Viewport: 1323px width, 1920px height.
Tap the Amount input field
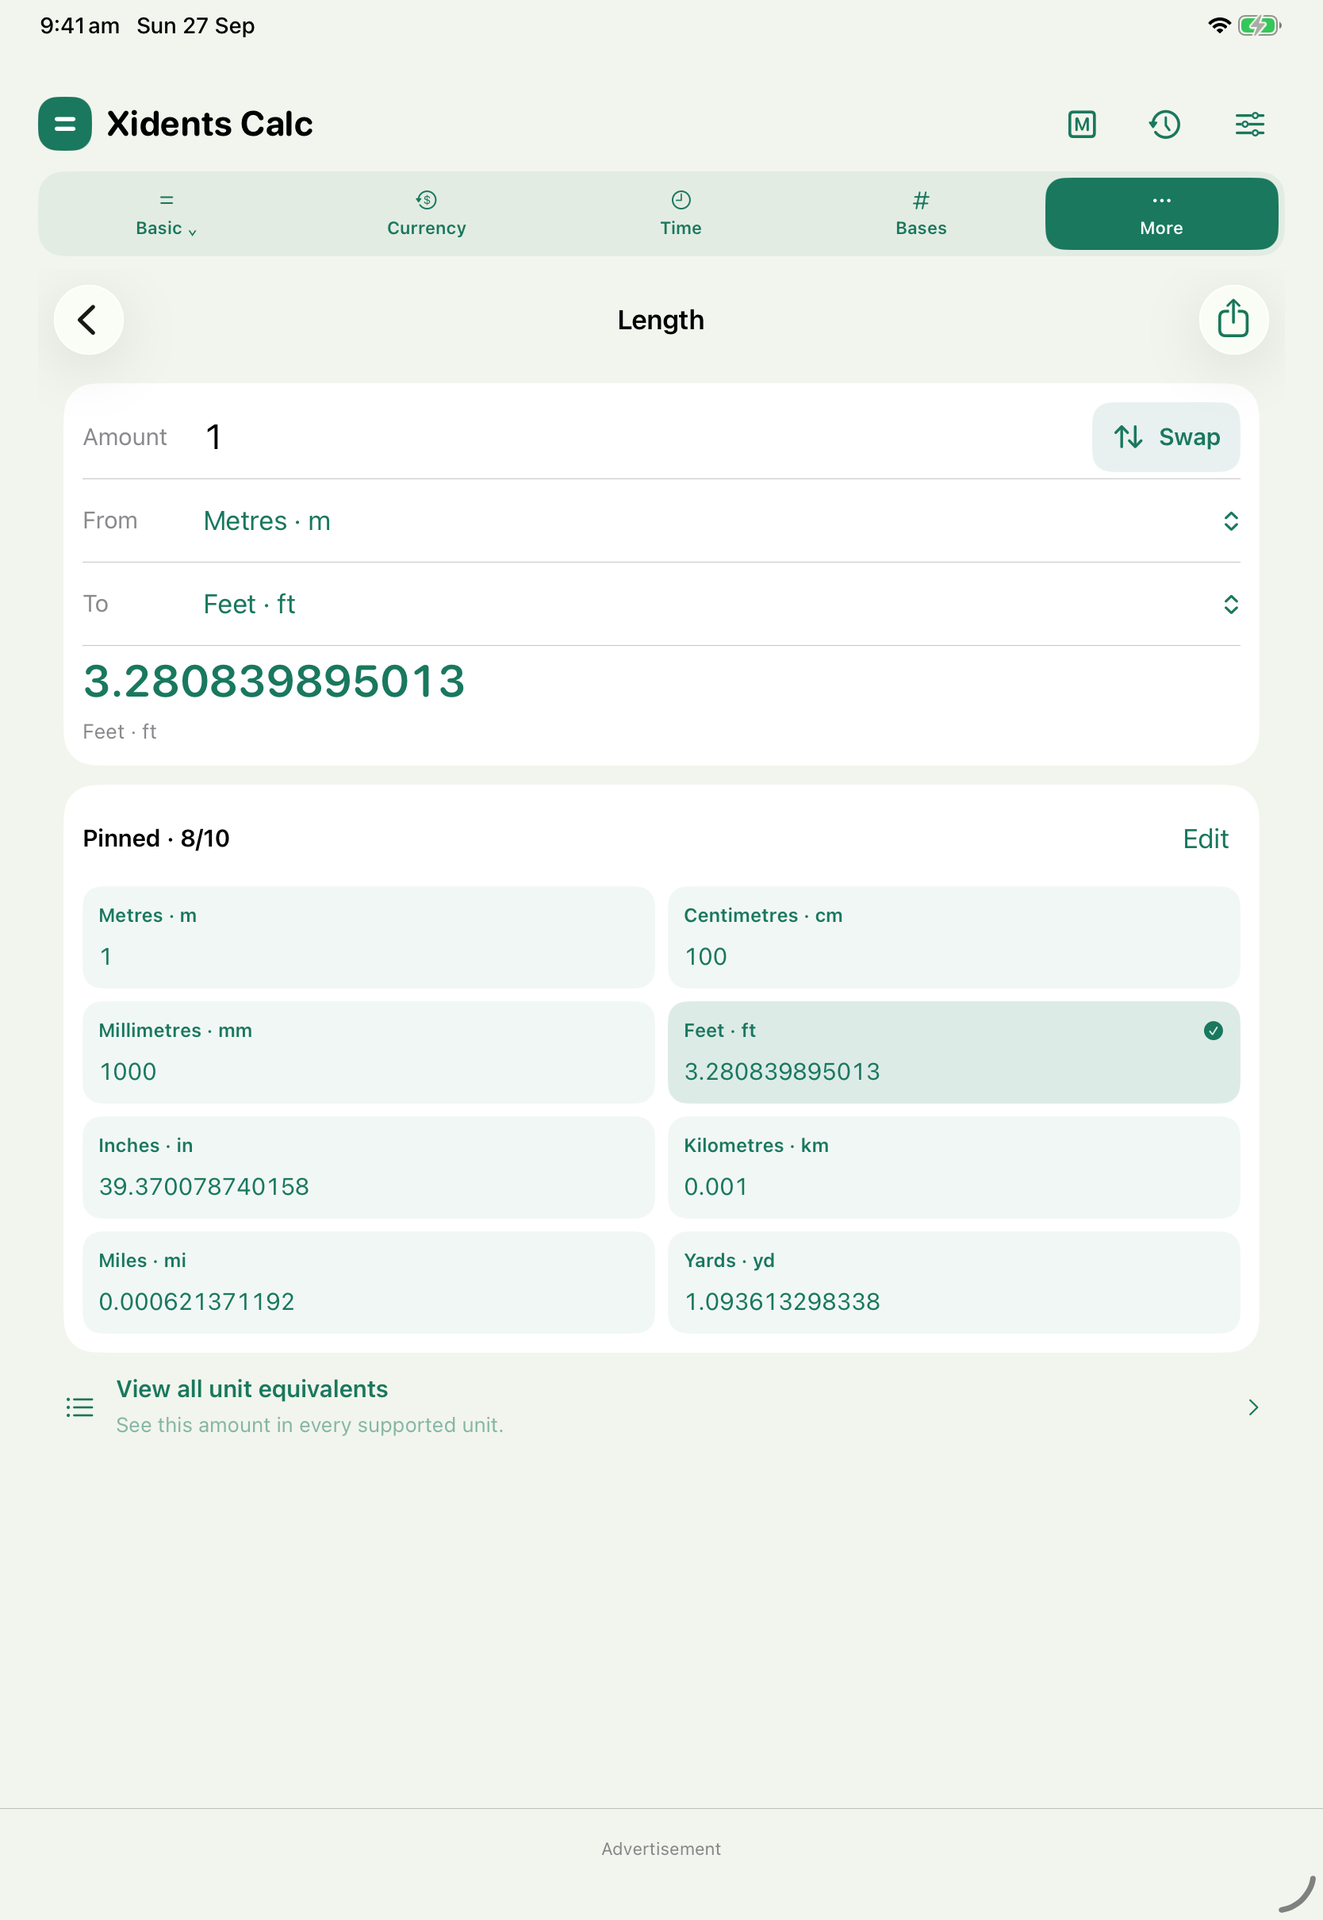(640, 437)
